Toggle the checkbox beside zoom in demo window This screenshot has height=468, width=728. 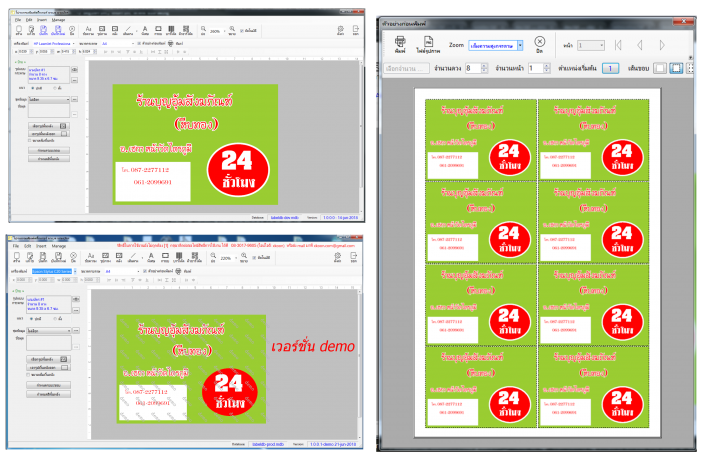(x=254, y=257)
